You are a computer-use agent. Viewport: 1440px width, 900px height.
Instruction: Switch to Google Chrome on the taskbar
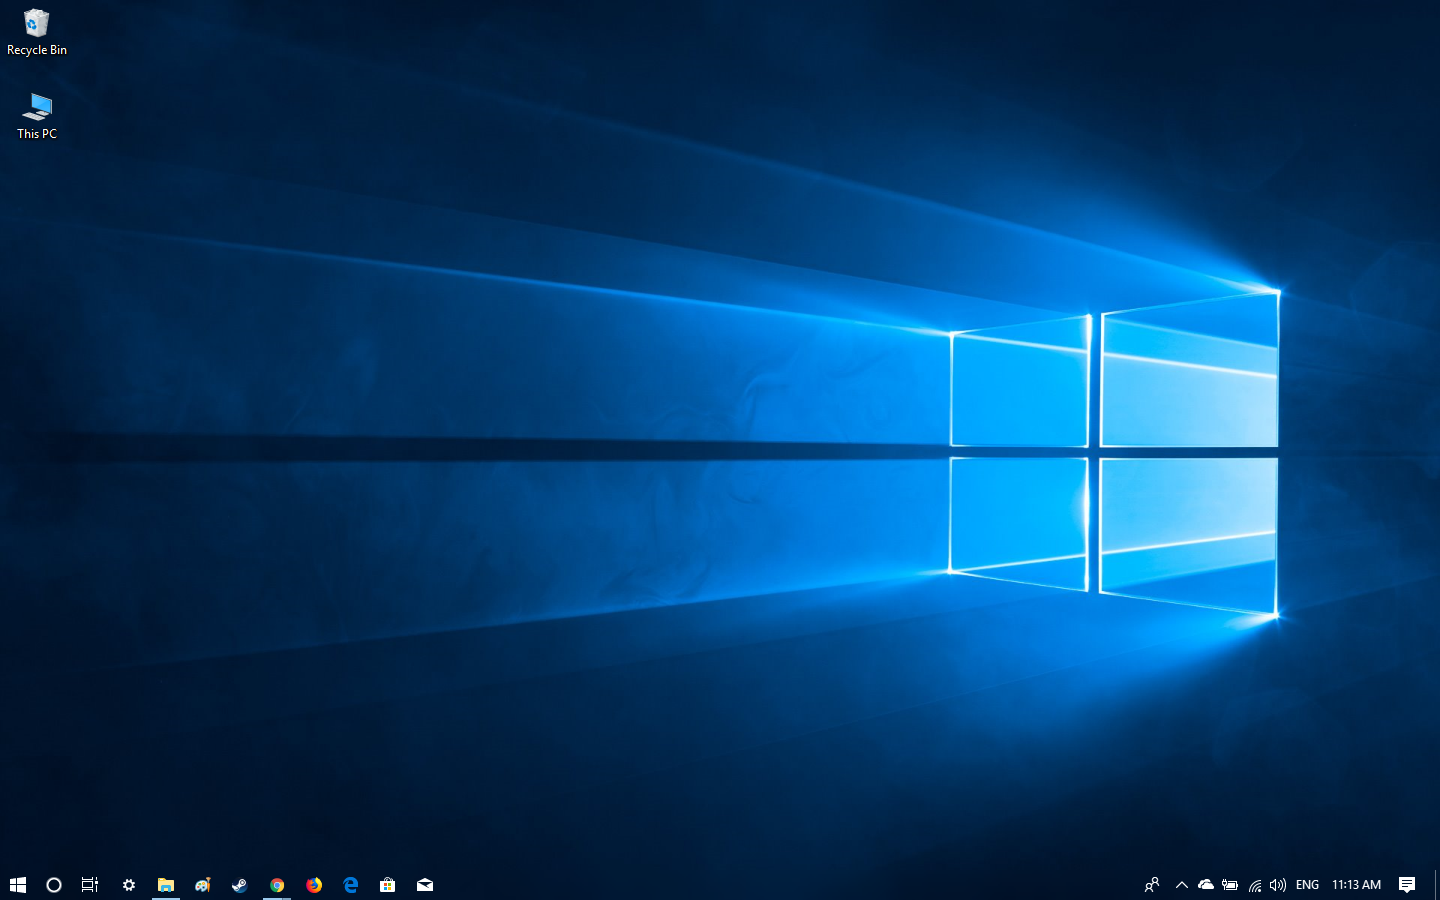coord(277,885)
